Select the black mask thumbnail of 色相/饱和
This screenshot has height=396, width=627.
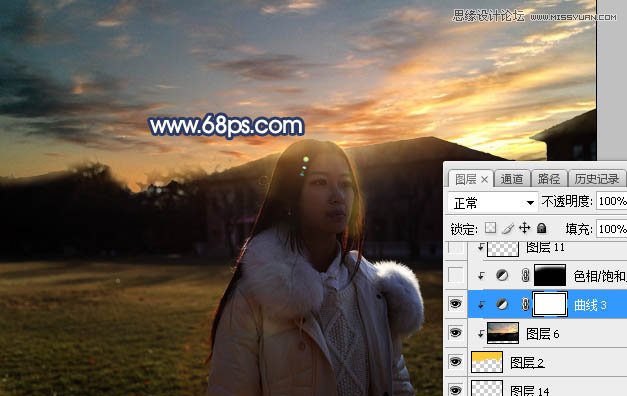(550, 275)
